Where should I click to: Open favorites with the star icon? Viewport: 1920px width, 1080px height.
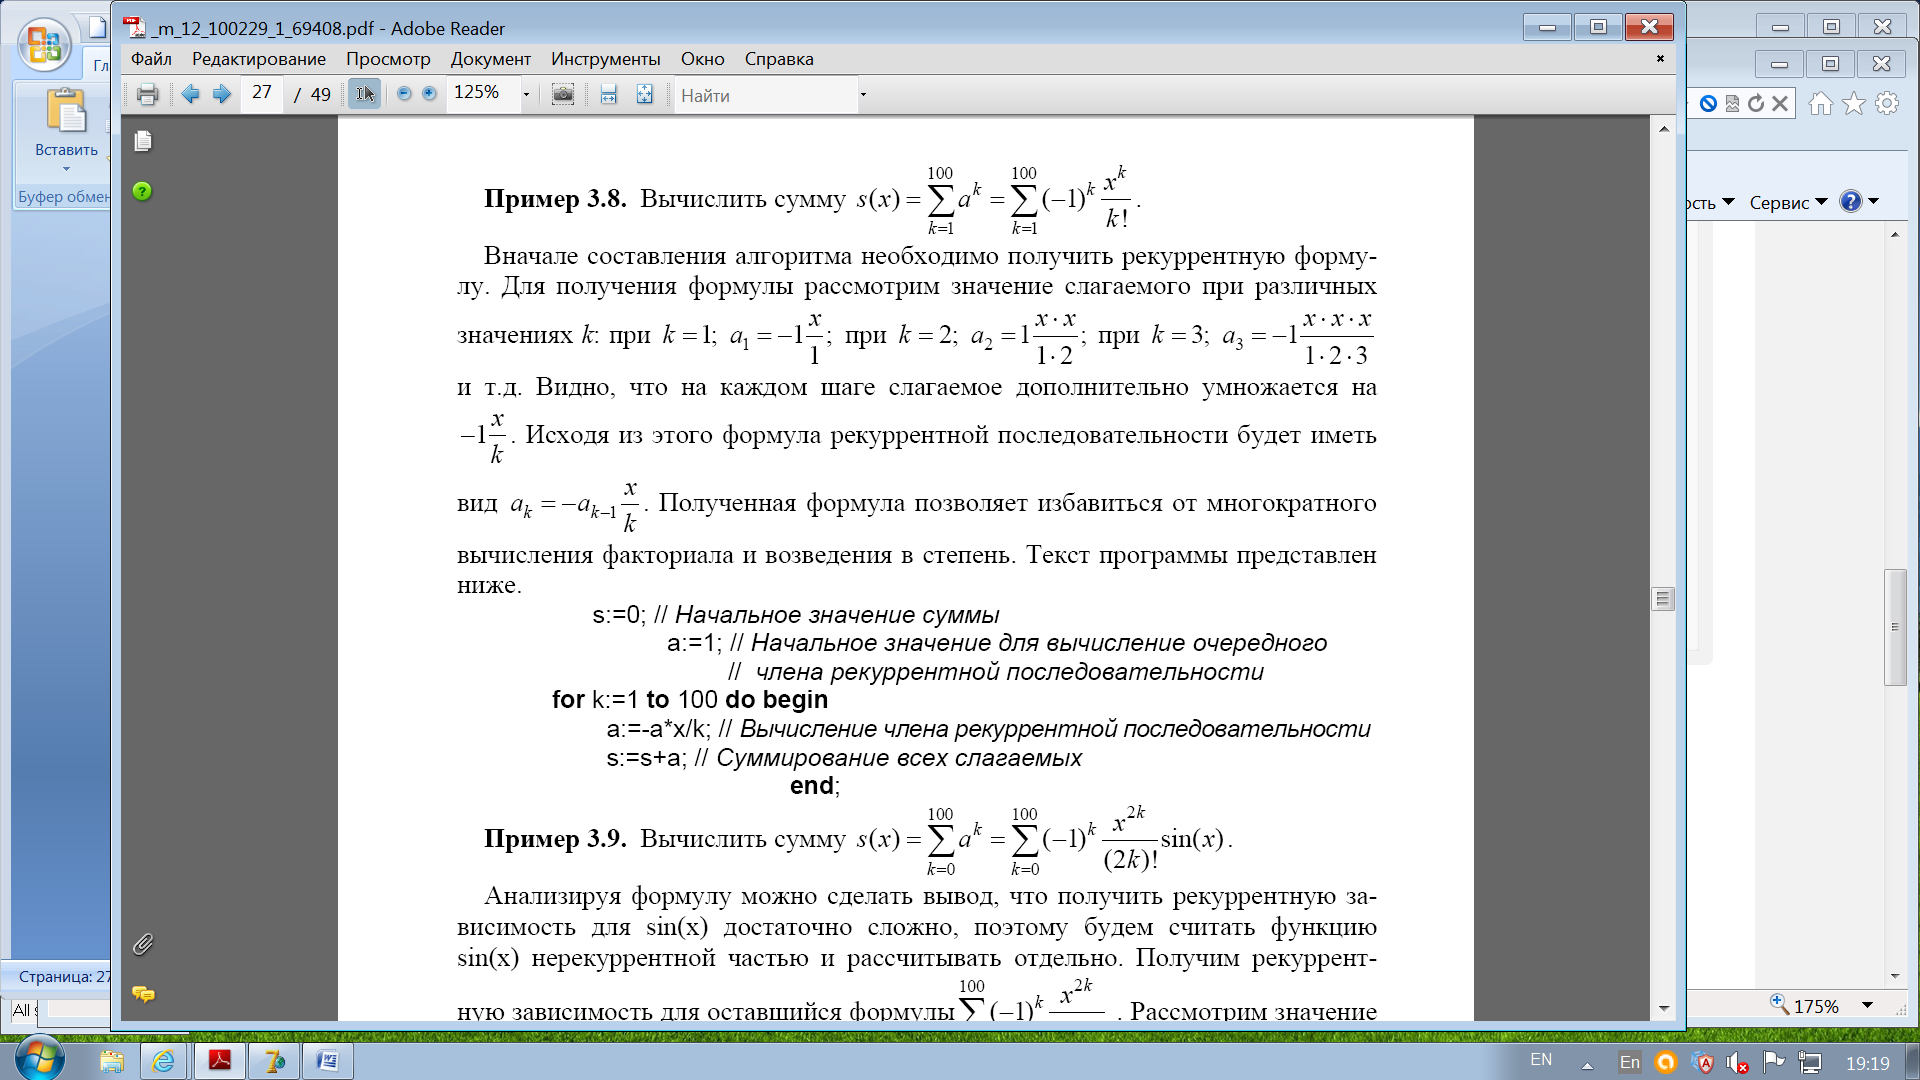[x=1854, y=103]
